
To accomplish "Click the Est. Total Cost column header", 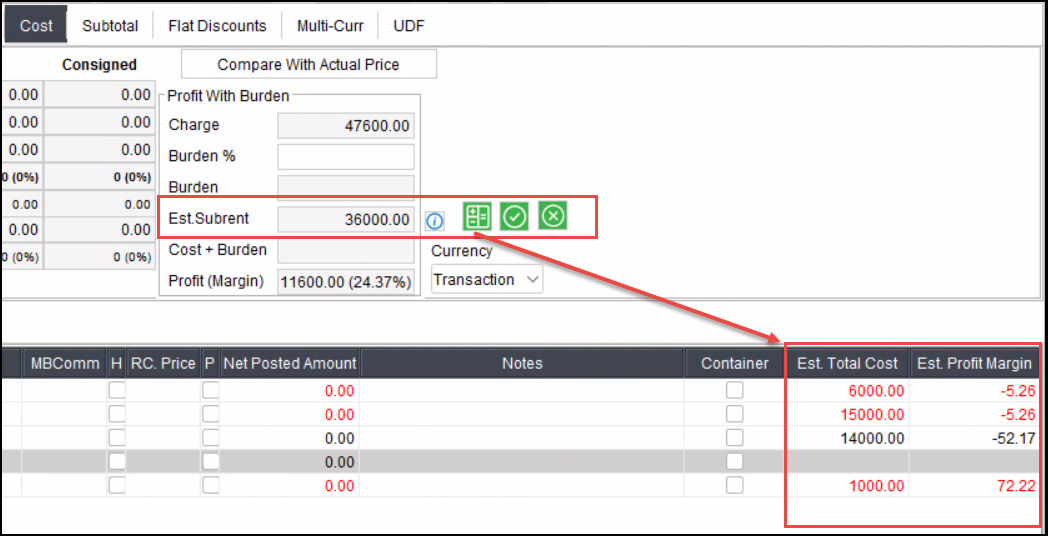I will pos(847,363).
